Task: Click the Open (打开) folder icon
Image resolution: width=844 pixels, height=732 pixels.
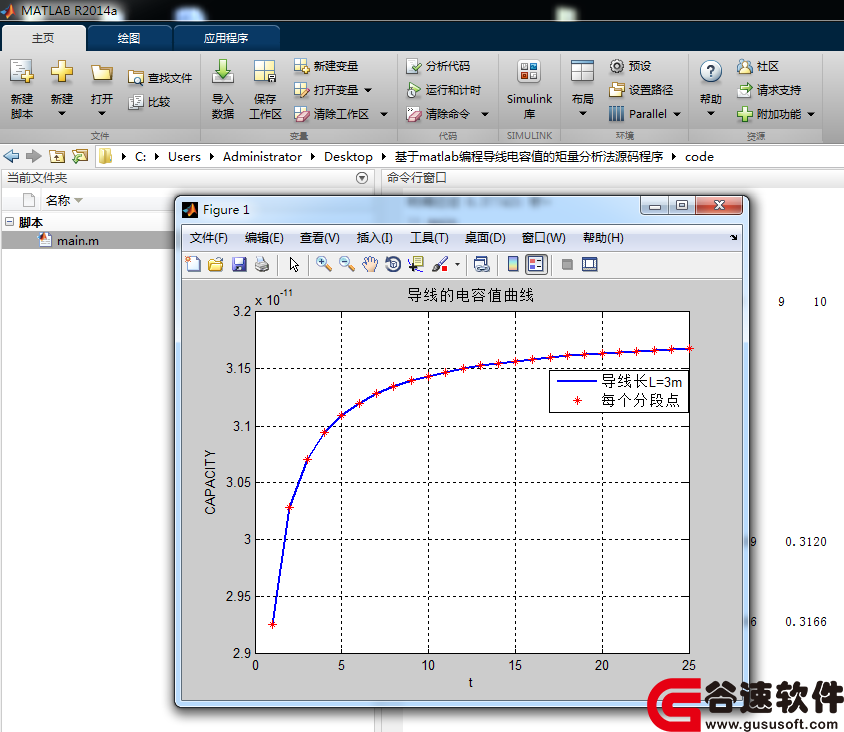Action: click(x=102, y=72)
